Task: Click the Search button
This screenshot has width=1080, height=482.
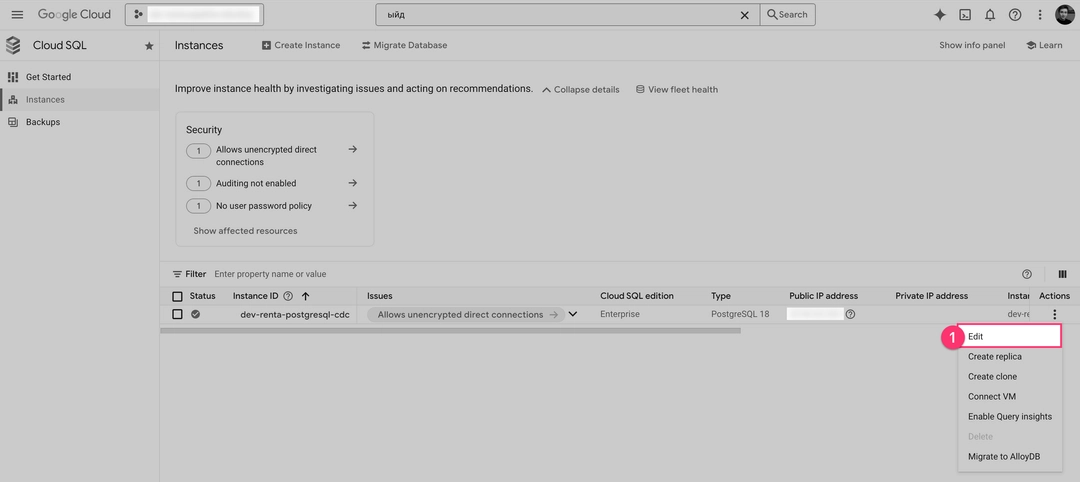Action: coord(787,14)
